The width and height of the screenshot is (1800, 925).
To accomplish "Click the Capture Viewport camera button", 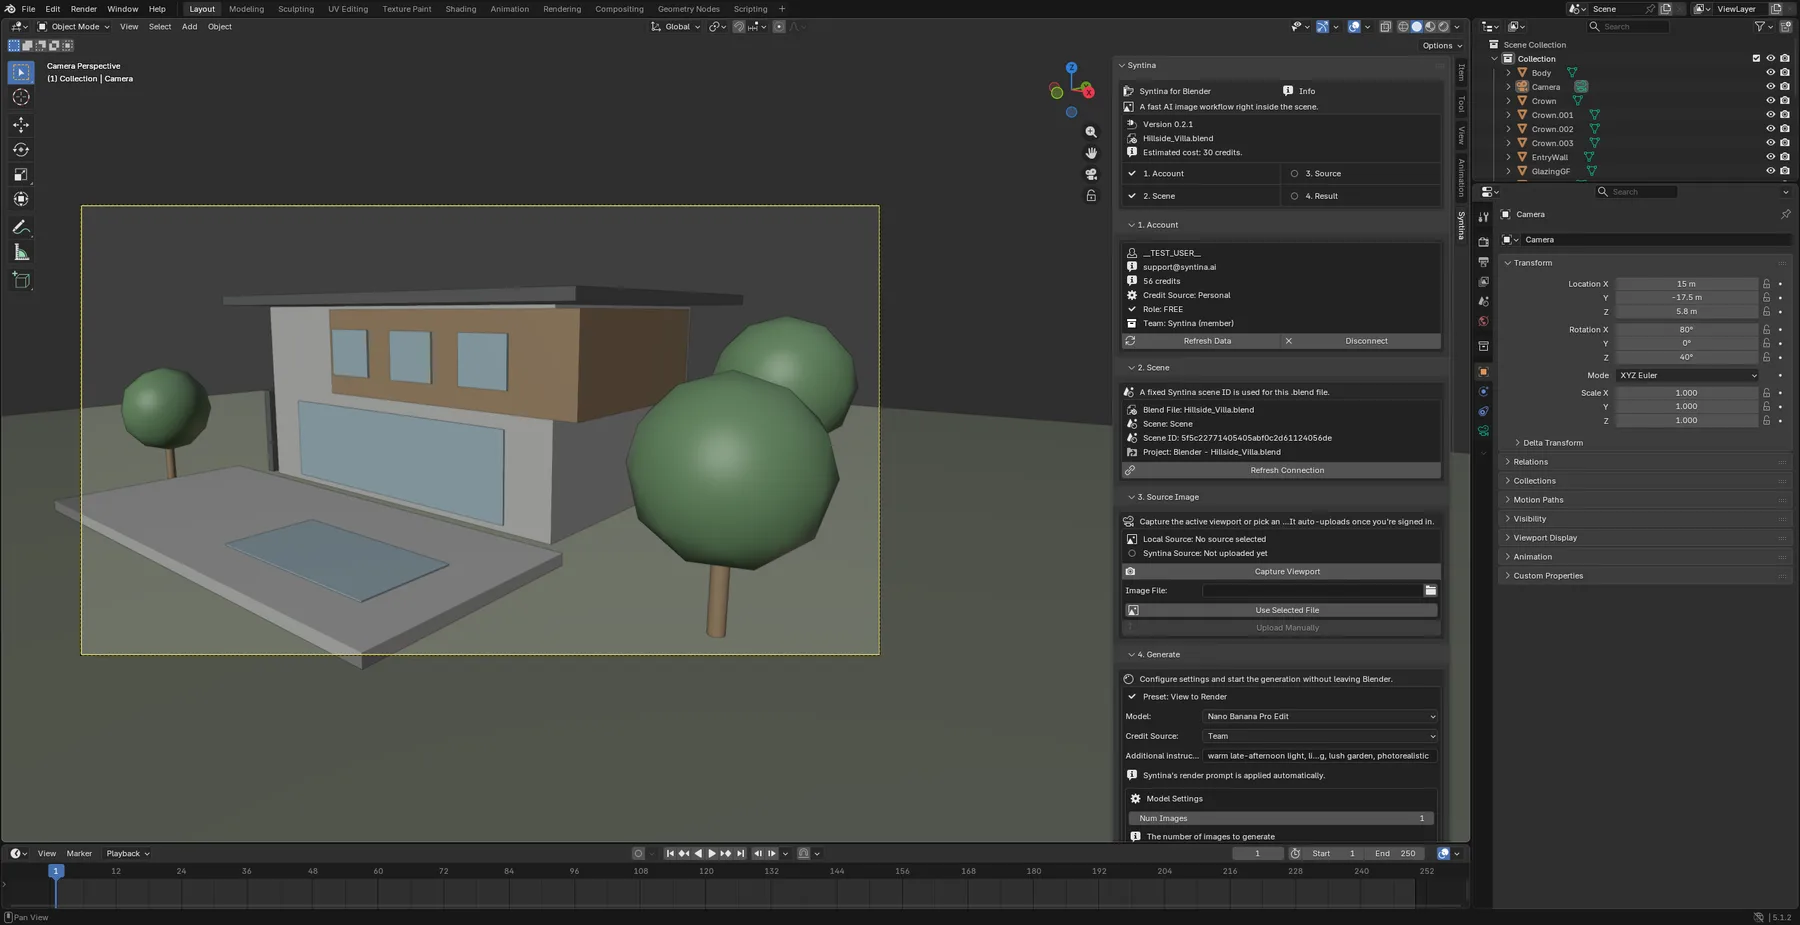I will (x=1282, y=571).
